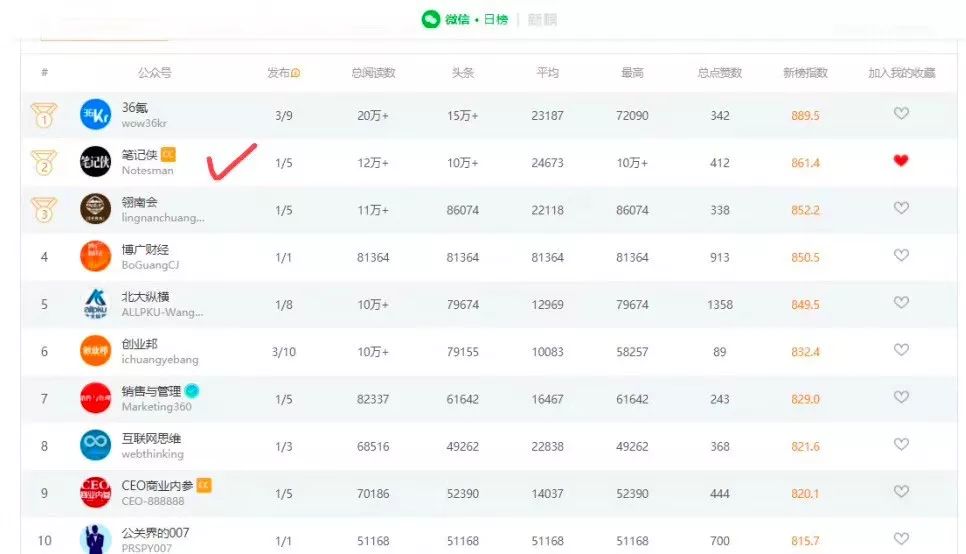Favorite 互联网思维 using its heart icon

pyautogui.click(x=901, y=444)
